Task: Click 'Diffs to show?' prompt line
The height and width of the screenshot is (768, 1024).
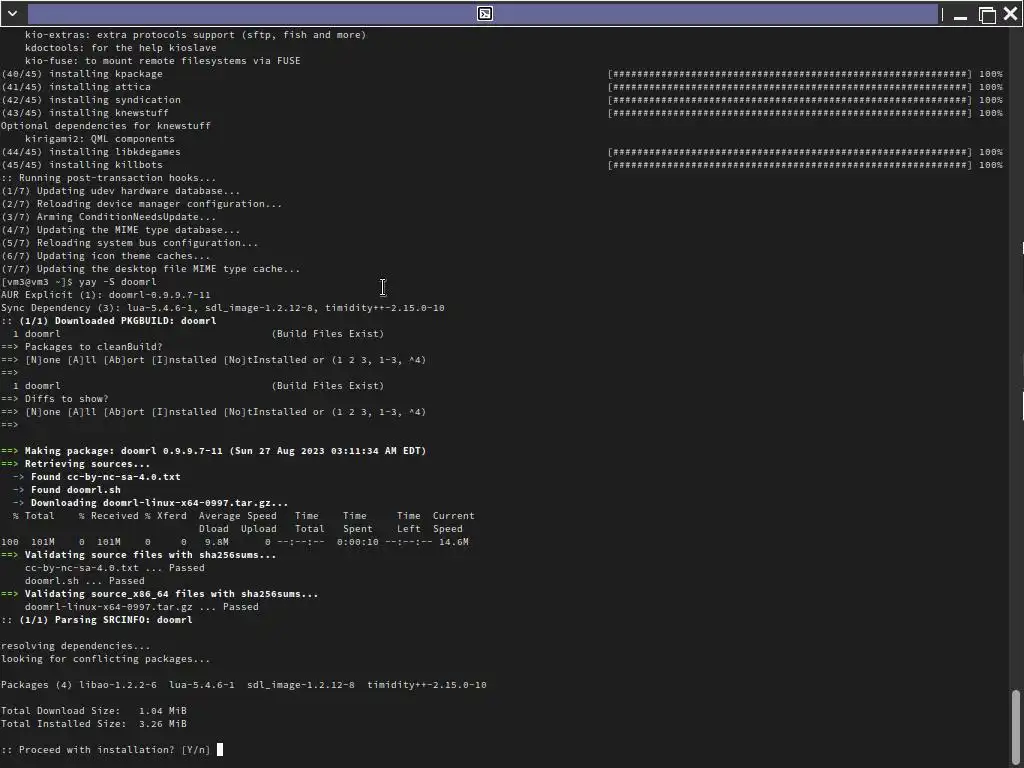Action: (55, 399)
